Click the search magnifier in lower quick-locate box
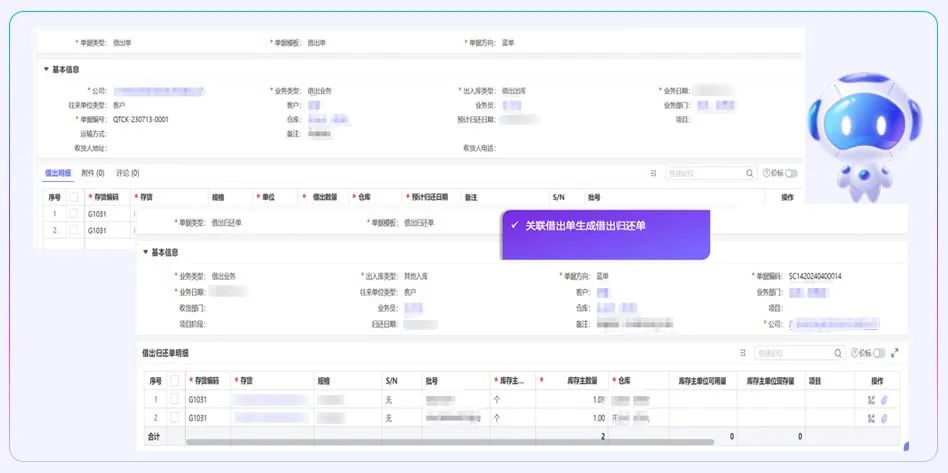Image resolution: width=948 pixels, height=473 pixels. [x=838, y=353]
